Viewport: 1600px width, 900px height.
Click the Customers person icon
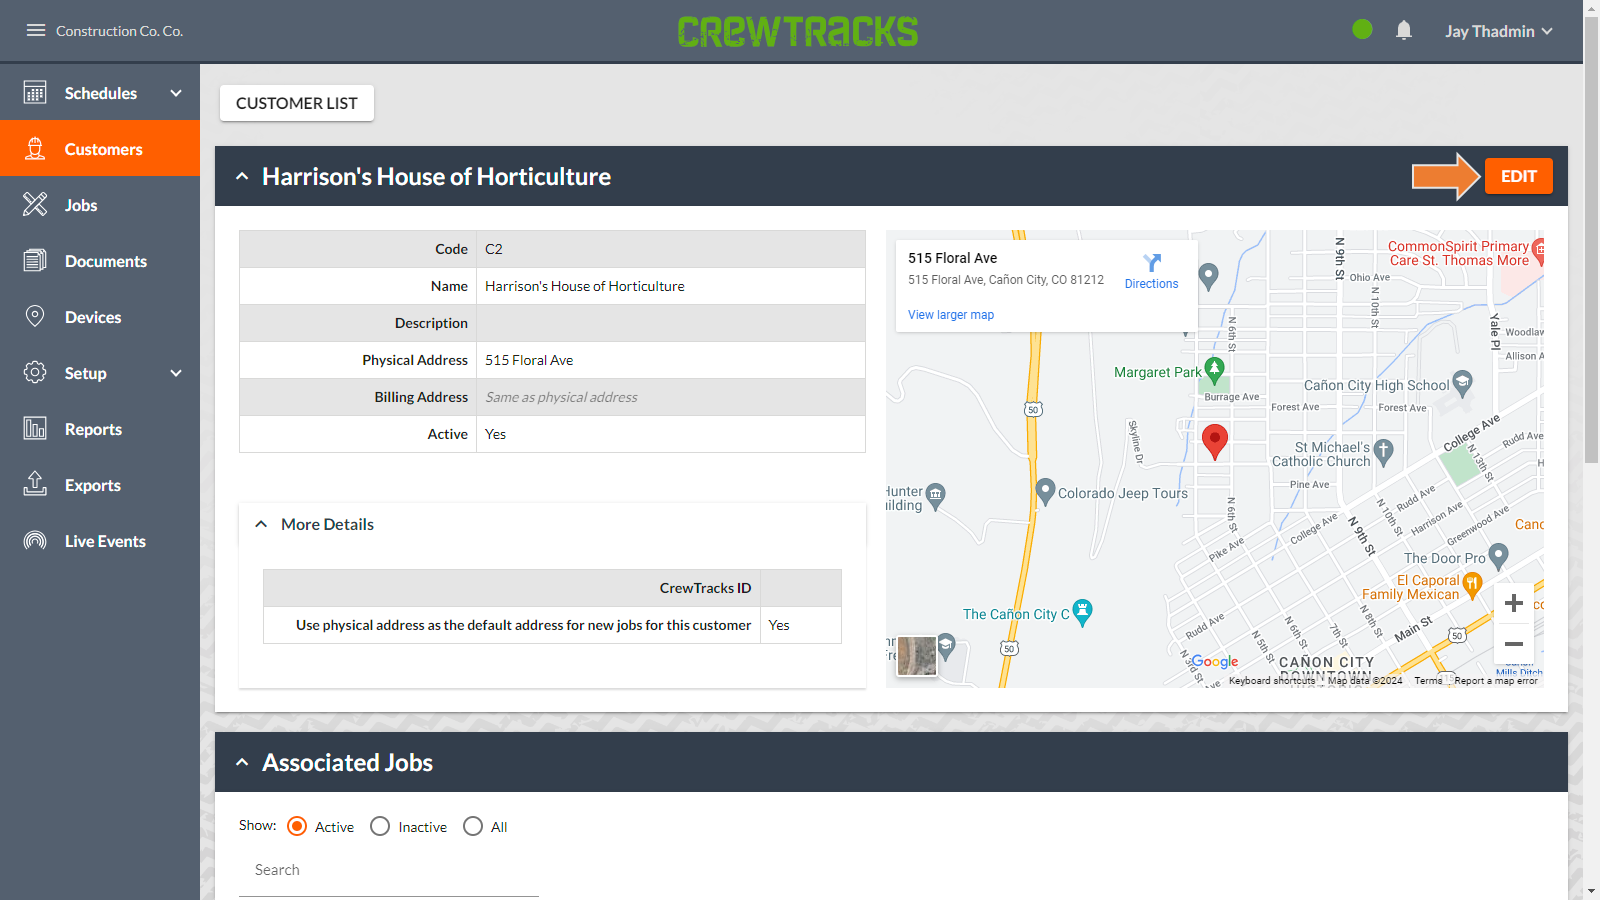(x=35, y=149)
